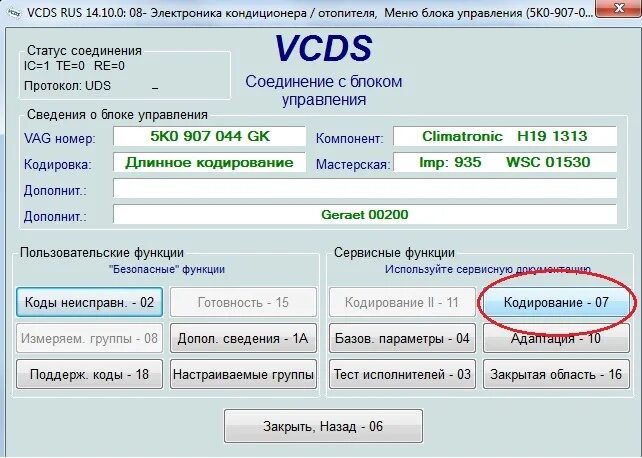Open 'Допол. сведения - 1A' advanced info
Image resolution: width=642 pixels, height=458 pixels.
pos(243,338)
